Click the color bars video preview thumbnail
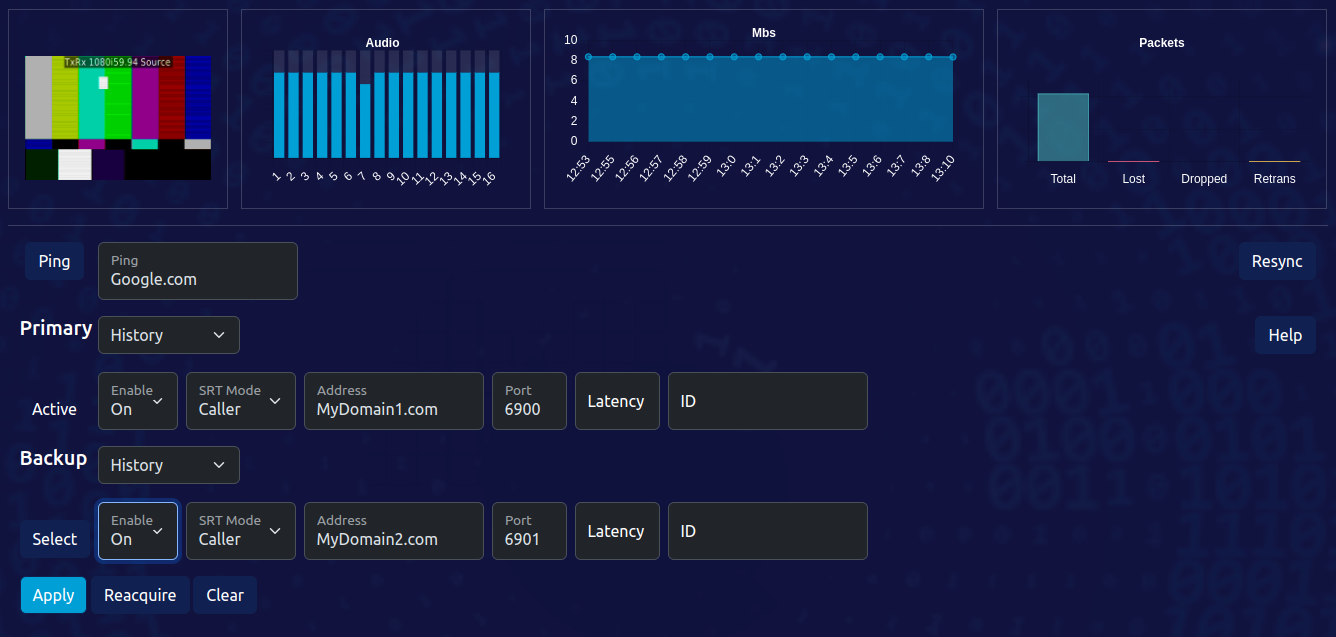Viewport: 1336px width, 637px height. (118, 118)
